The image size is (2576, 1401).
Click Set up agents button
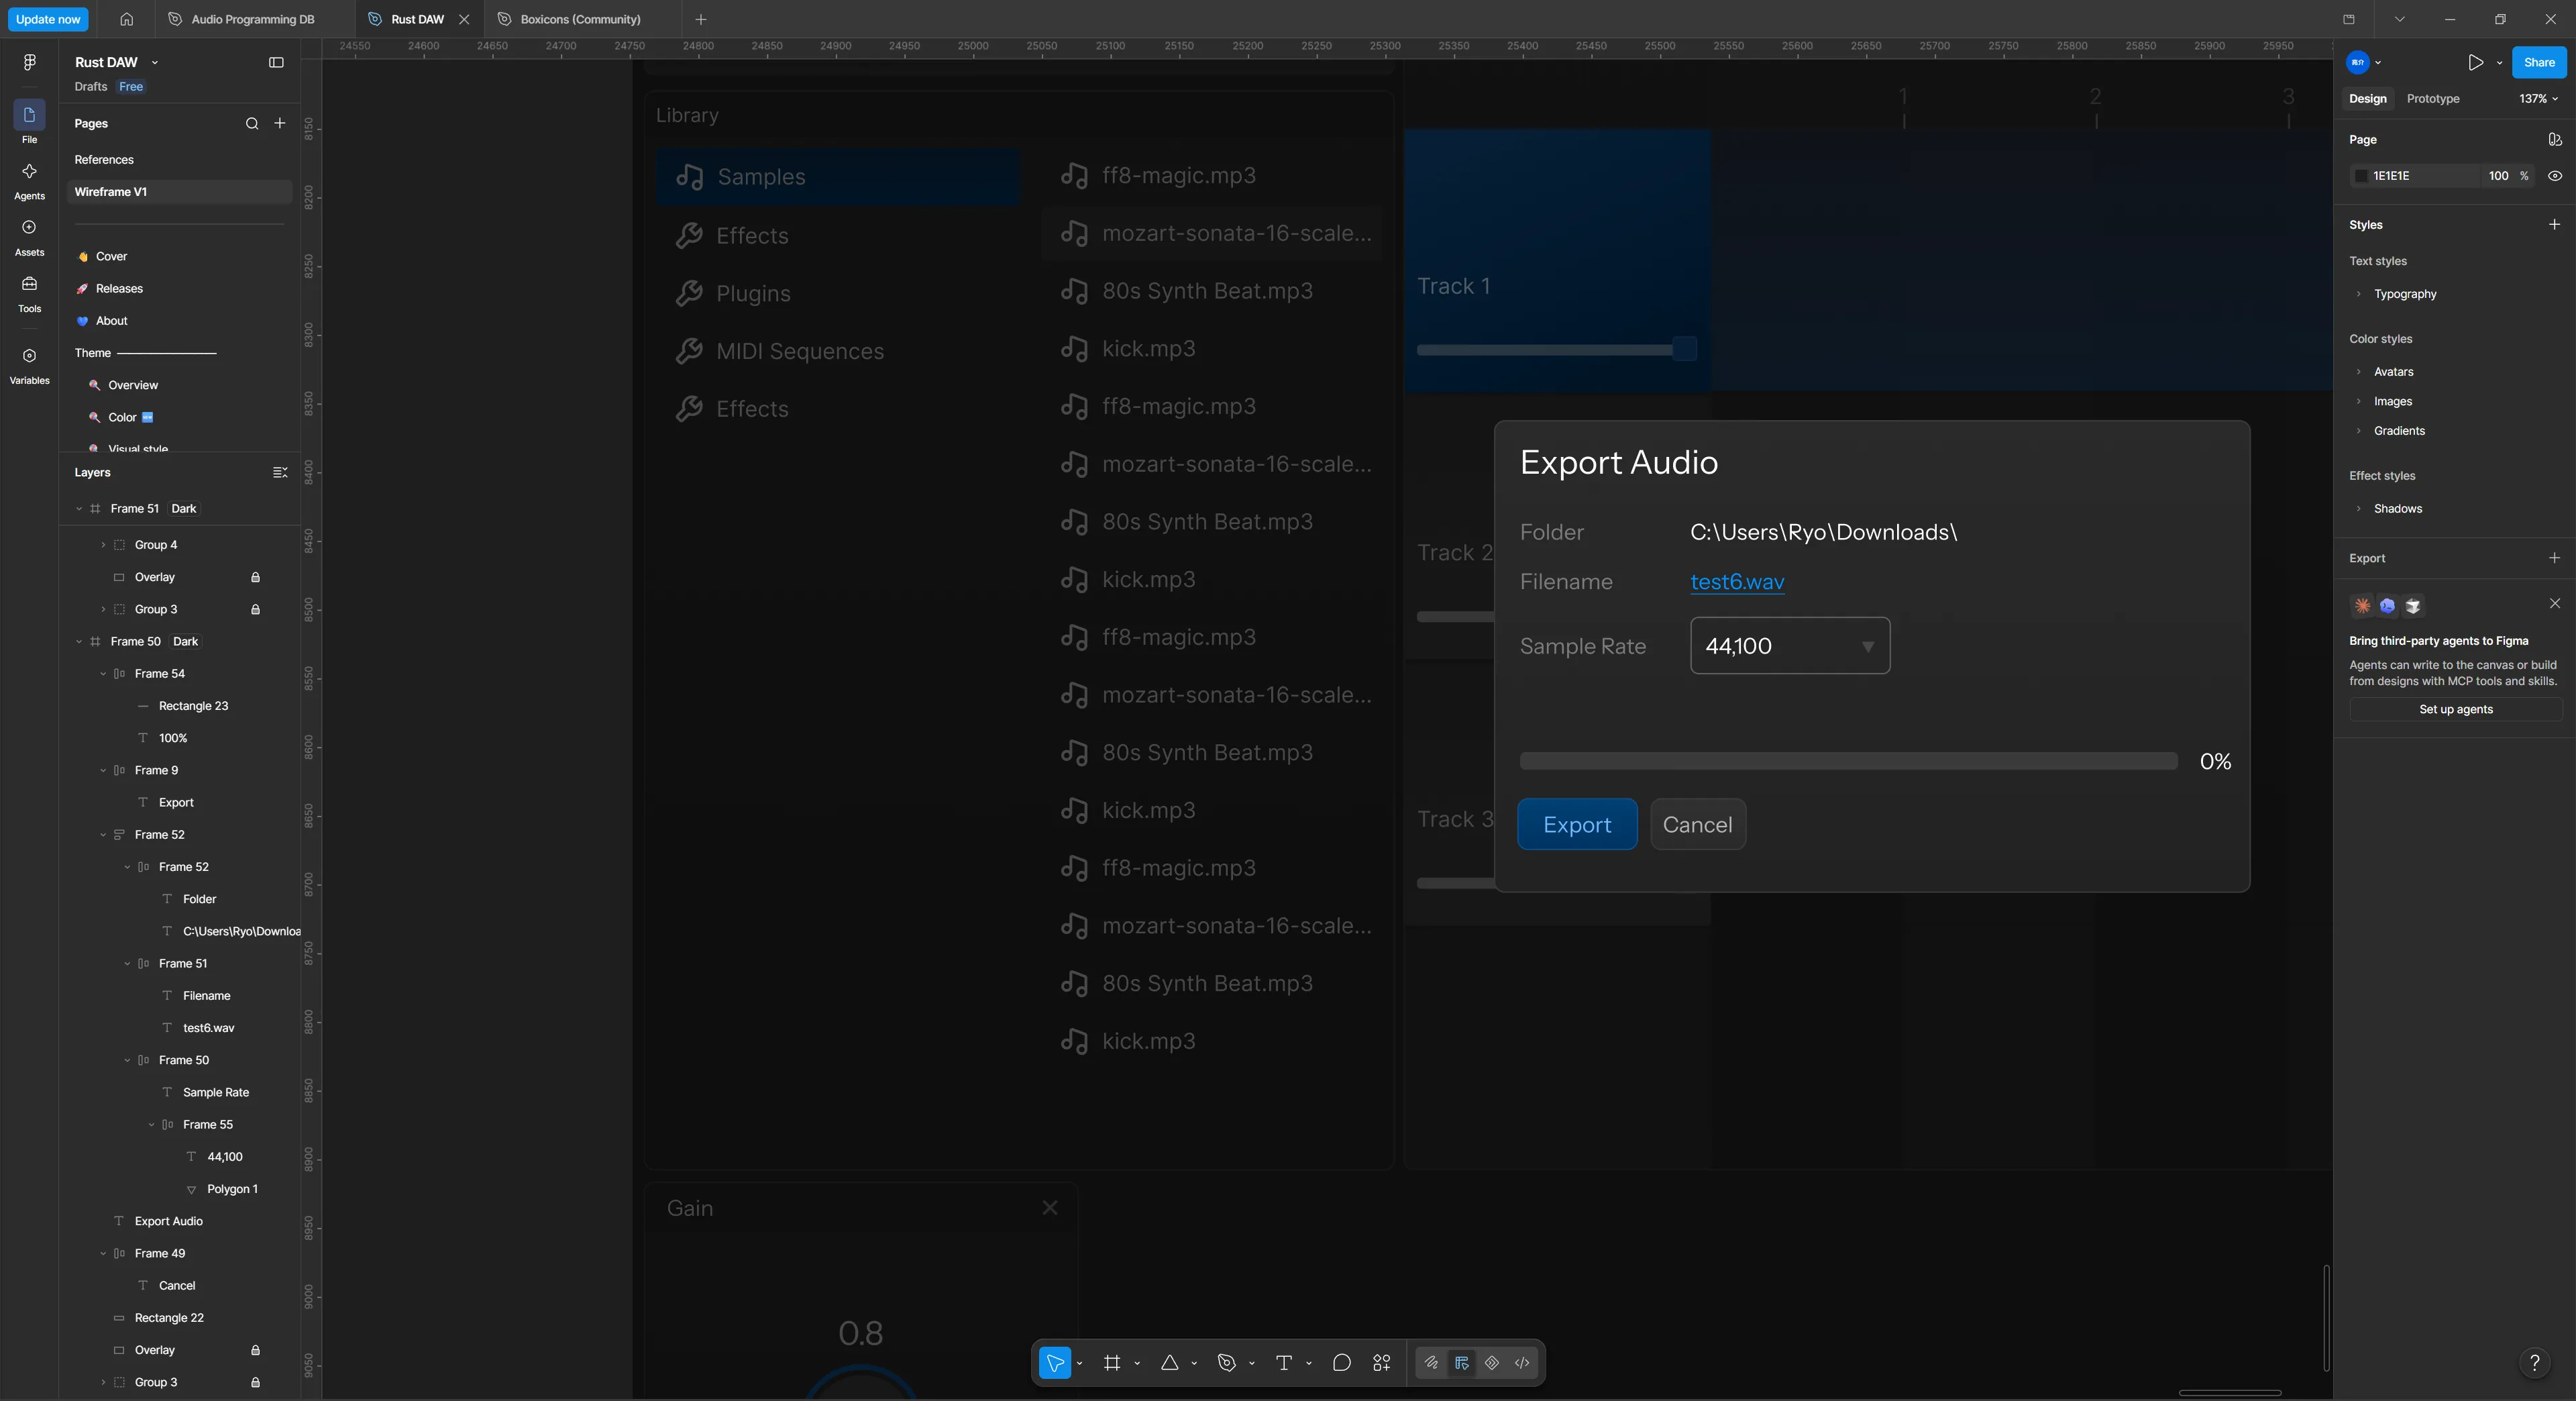coord(2455,709)
